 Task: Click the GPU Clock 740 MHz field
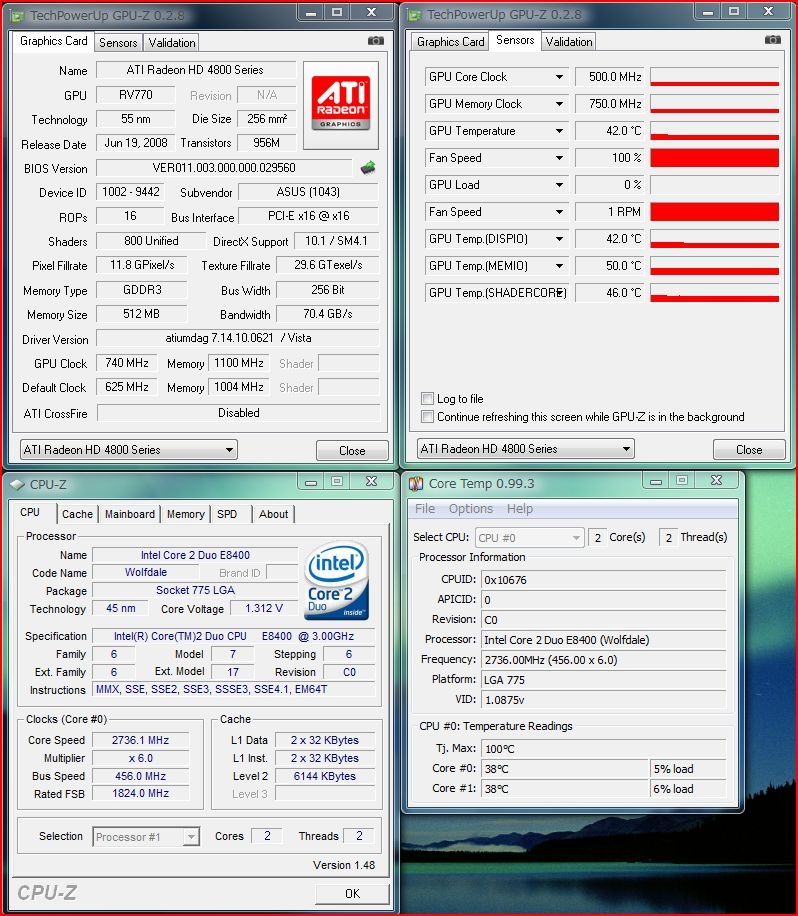[127, 363]
